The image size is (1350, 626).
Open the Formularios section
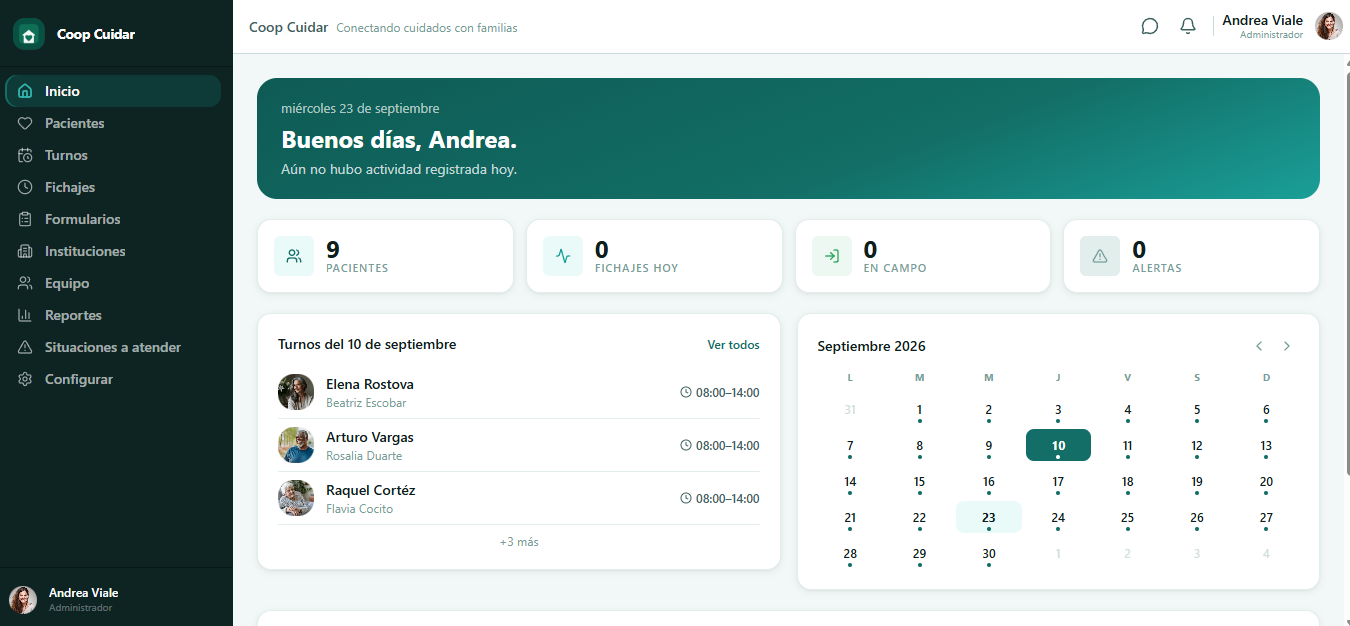click(x=113, y=219)
